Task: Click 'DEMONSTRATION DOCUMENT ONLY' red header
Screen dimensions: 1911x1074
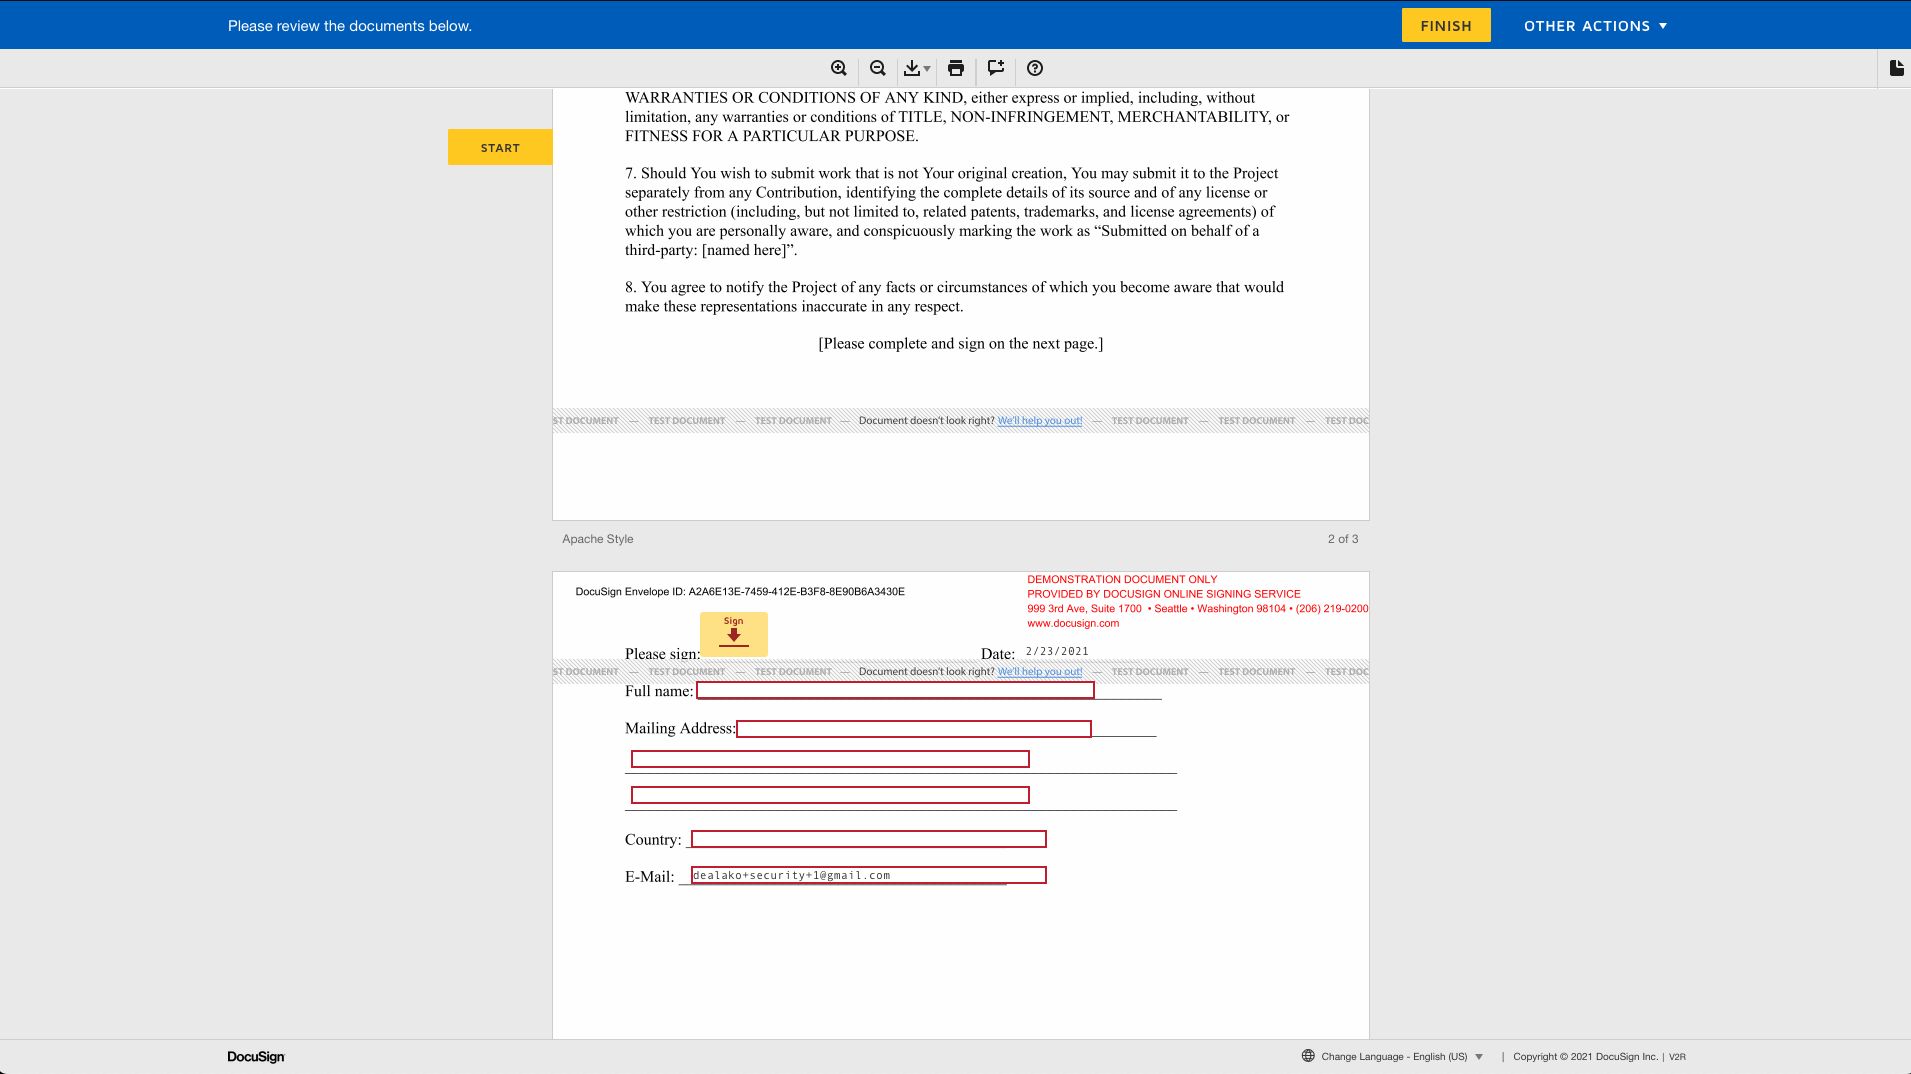Action: pos(1122,579)
